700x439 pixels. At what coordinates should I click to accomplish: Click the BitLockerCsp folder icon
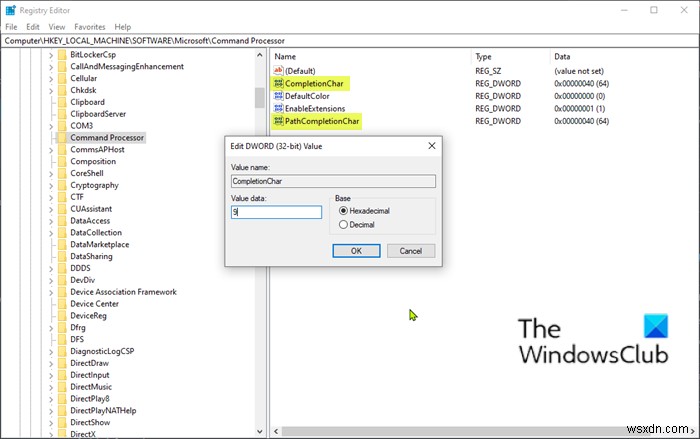coord(62,54)
